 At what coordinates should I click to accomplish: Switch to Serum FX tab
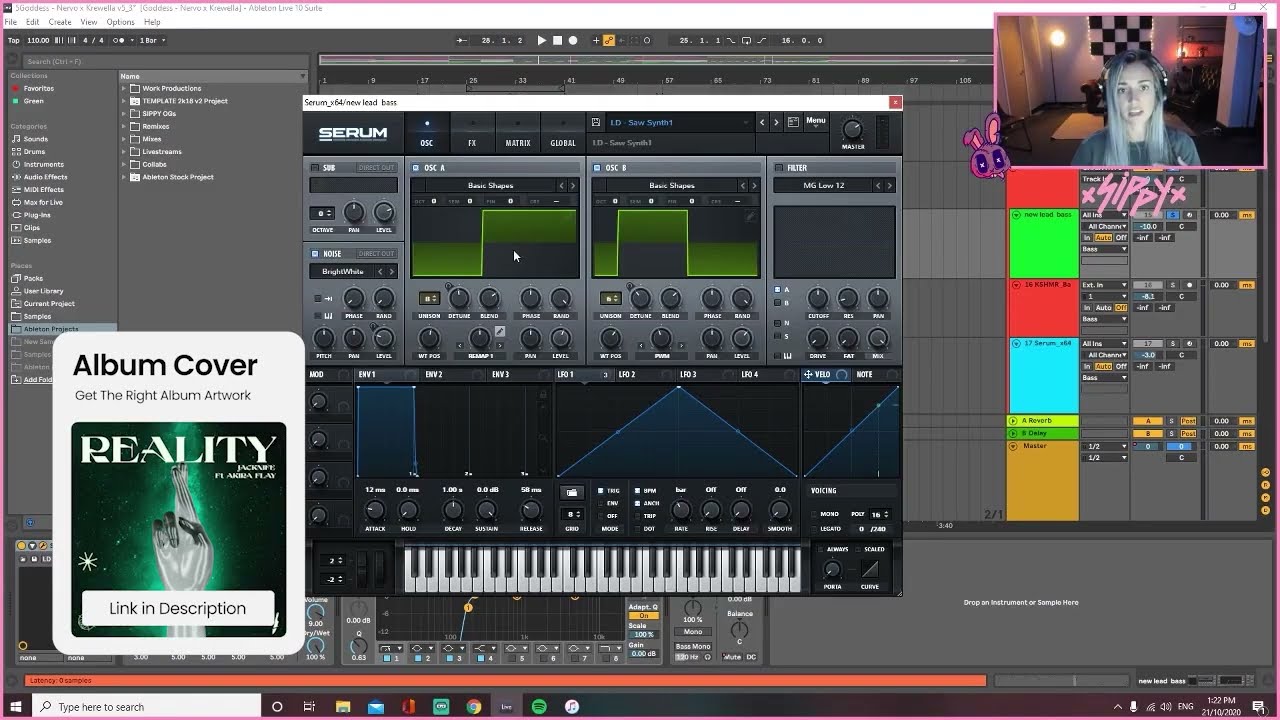point(472,134)
